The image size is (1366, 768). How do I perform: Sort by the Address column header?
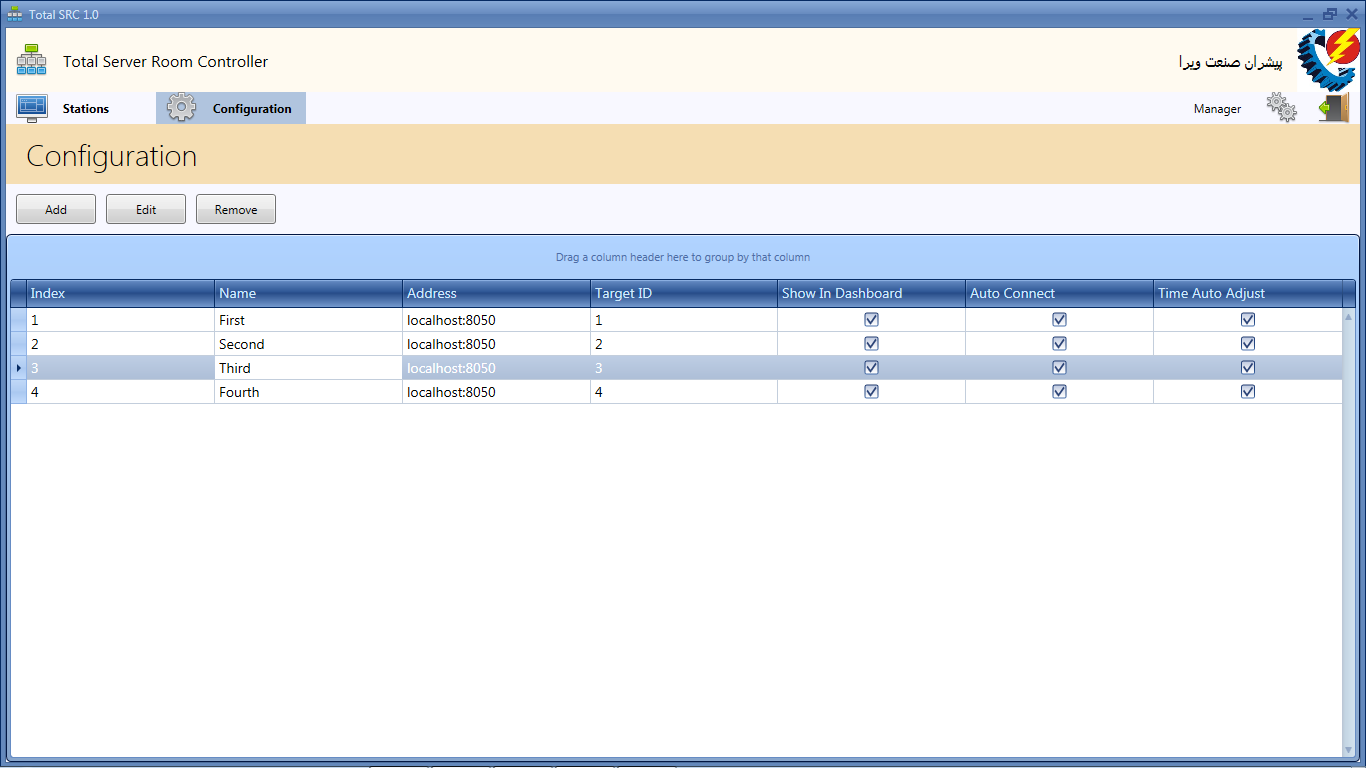tap(496, 293)
